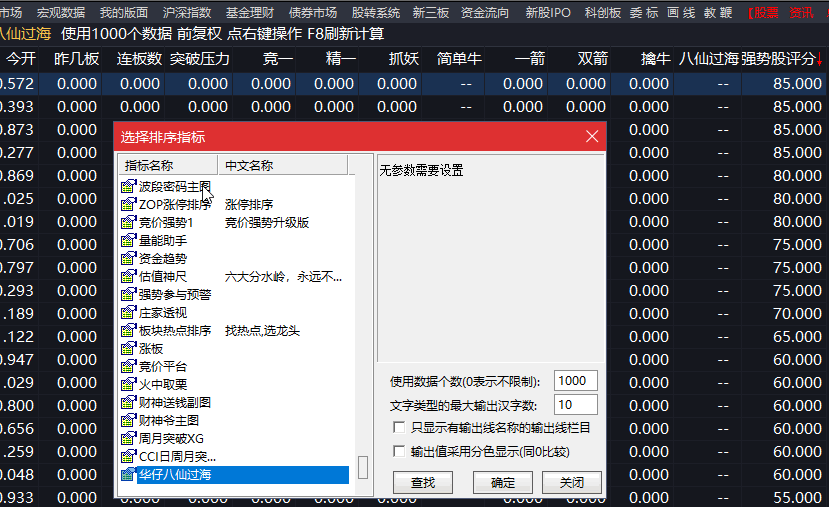Click the icon beside CCI日周月突...

[x=128, y=456]
